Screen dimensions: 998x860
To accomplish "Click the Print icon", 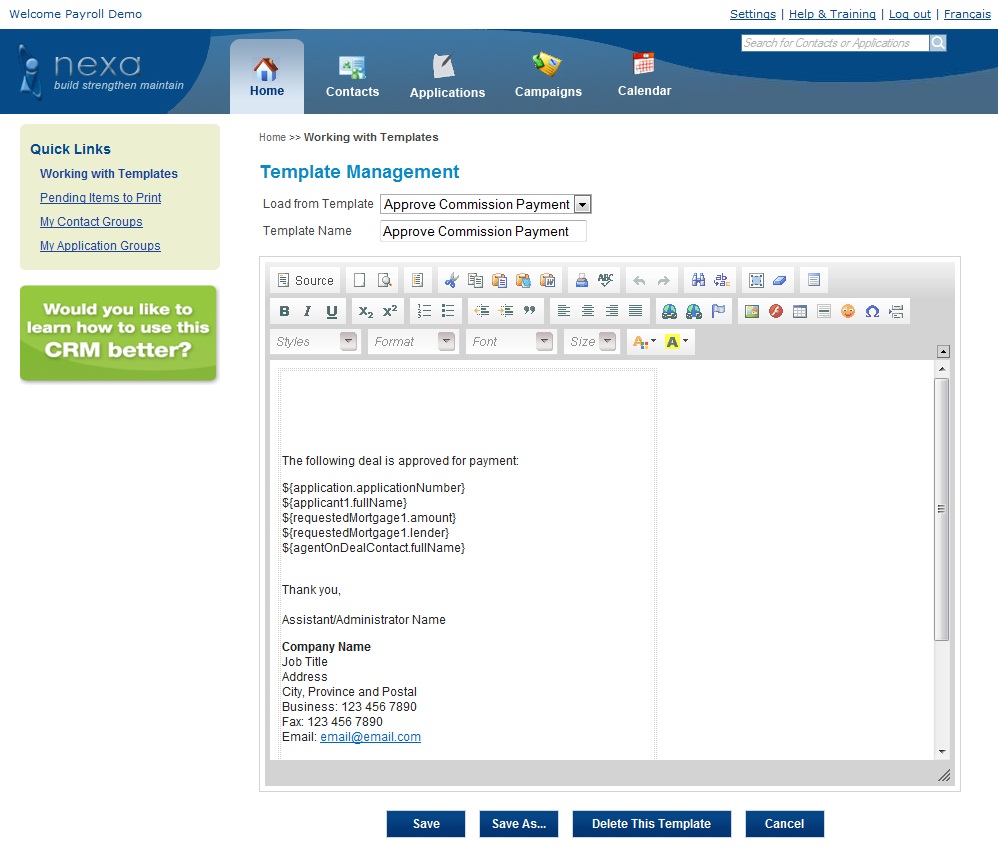I will [x=581, y=280].
